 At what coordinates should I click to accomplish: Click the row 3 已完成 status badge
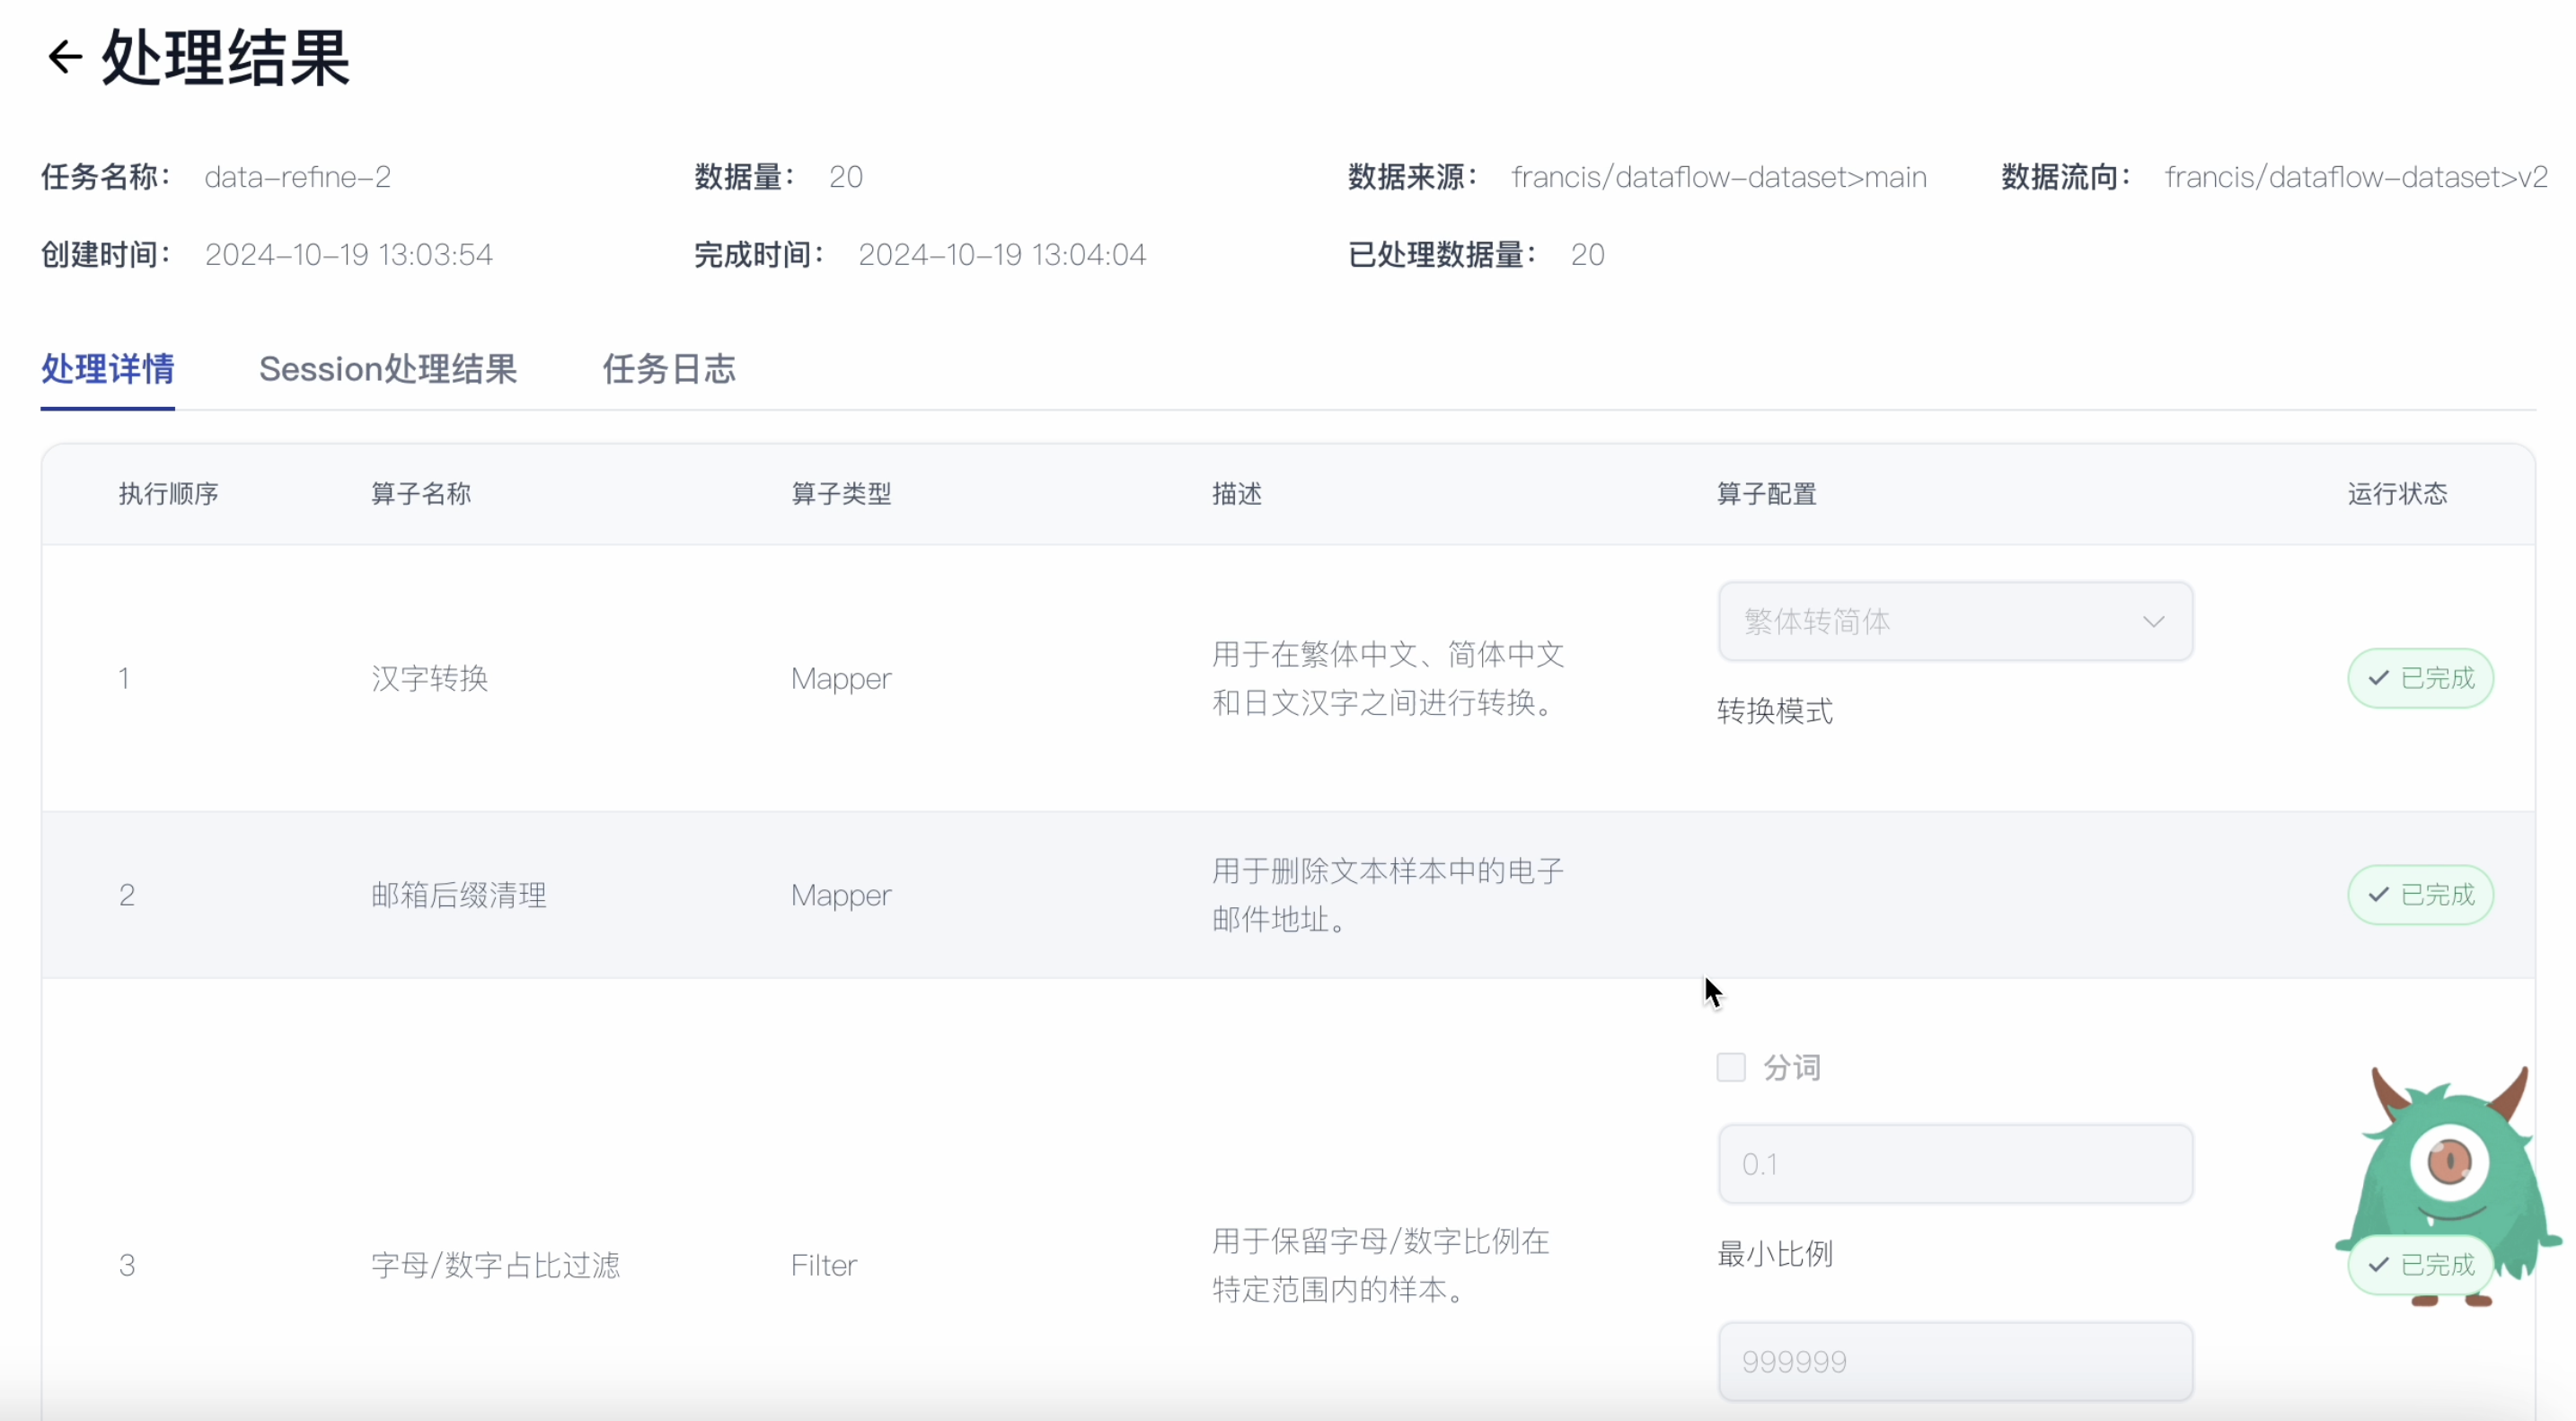pos(2420,1265)
